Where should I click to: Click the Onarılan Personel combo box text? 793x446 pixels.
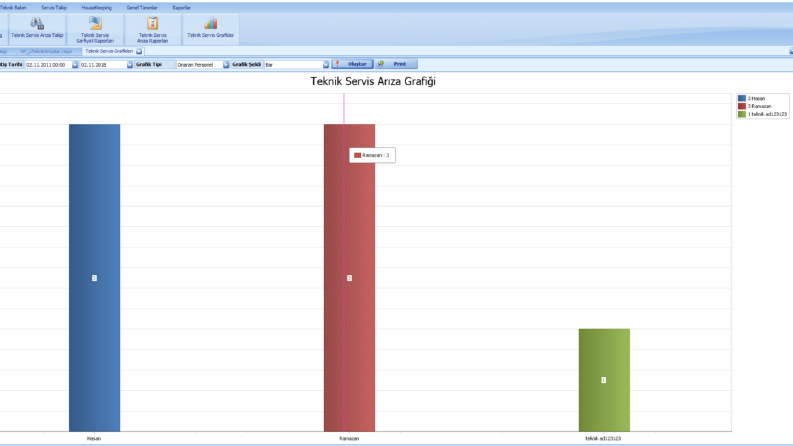point(199,65)
